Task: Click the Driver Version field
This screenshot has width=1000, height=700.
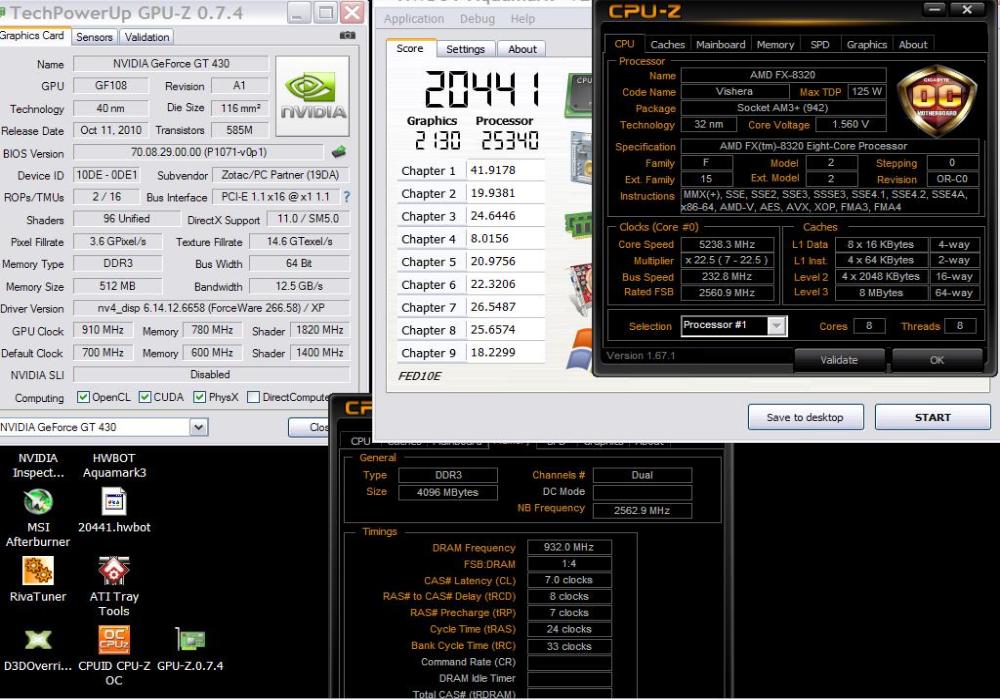Action: click(211, 308)
